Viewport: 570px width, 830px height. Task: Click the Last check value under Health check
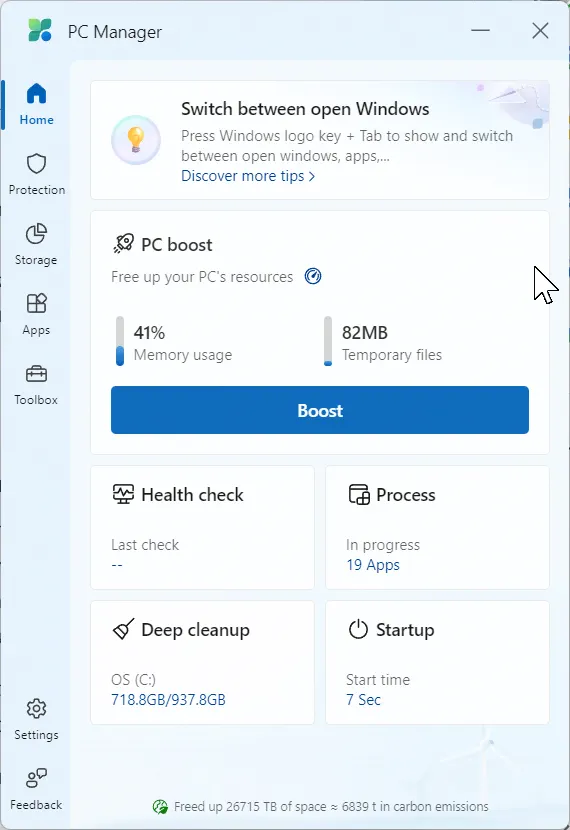(117, 565)
